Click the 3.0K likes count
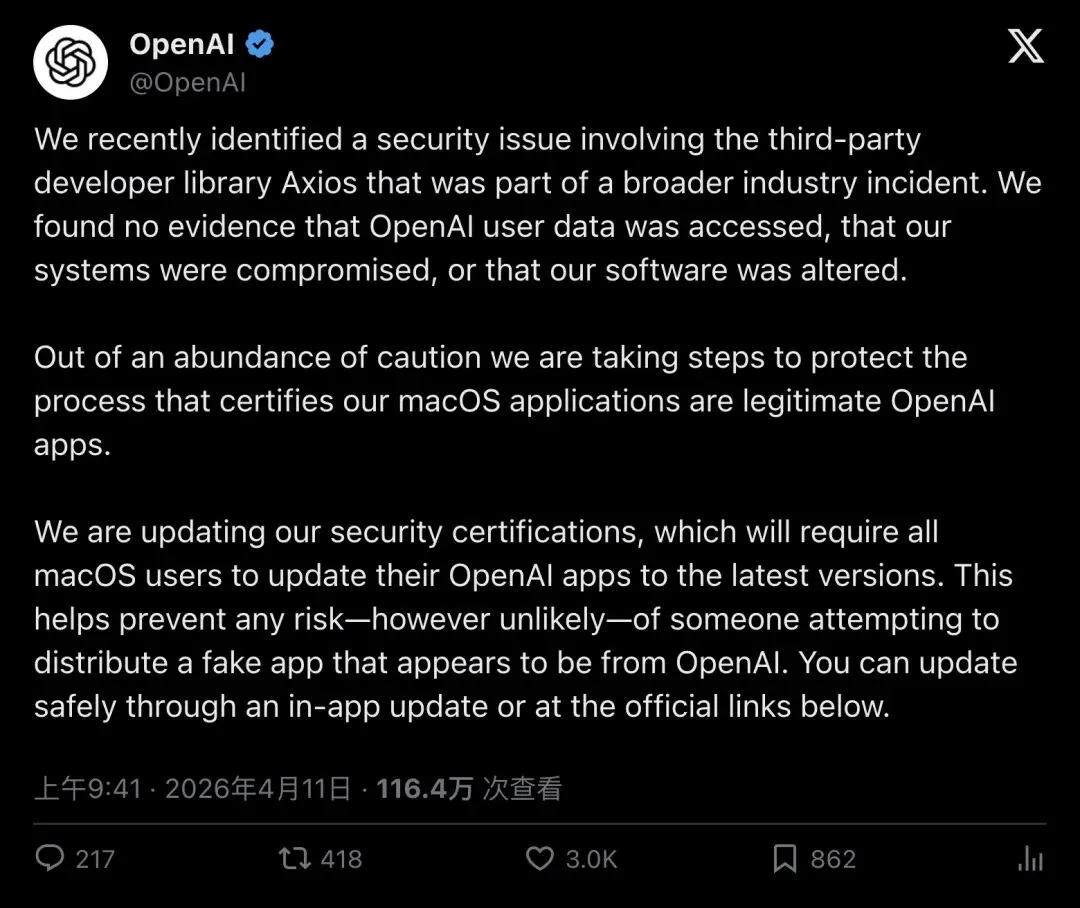 (x=591, y=859)
